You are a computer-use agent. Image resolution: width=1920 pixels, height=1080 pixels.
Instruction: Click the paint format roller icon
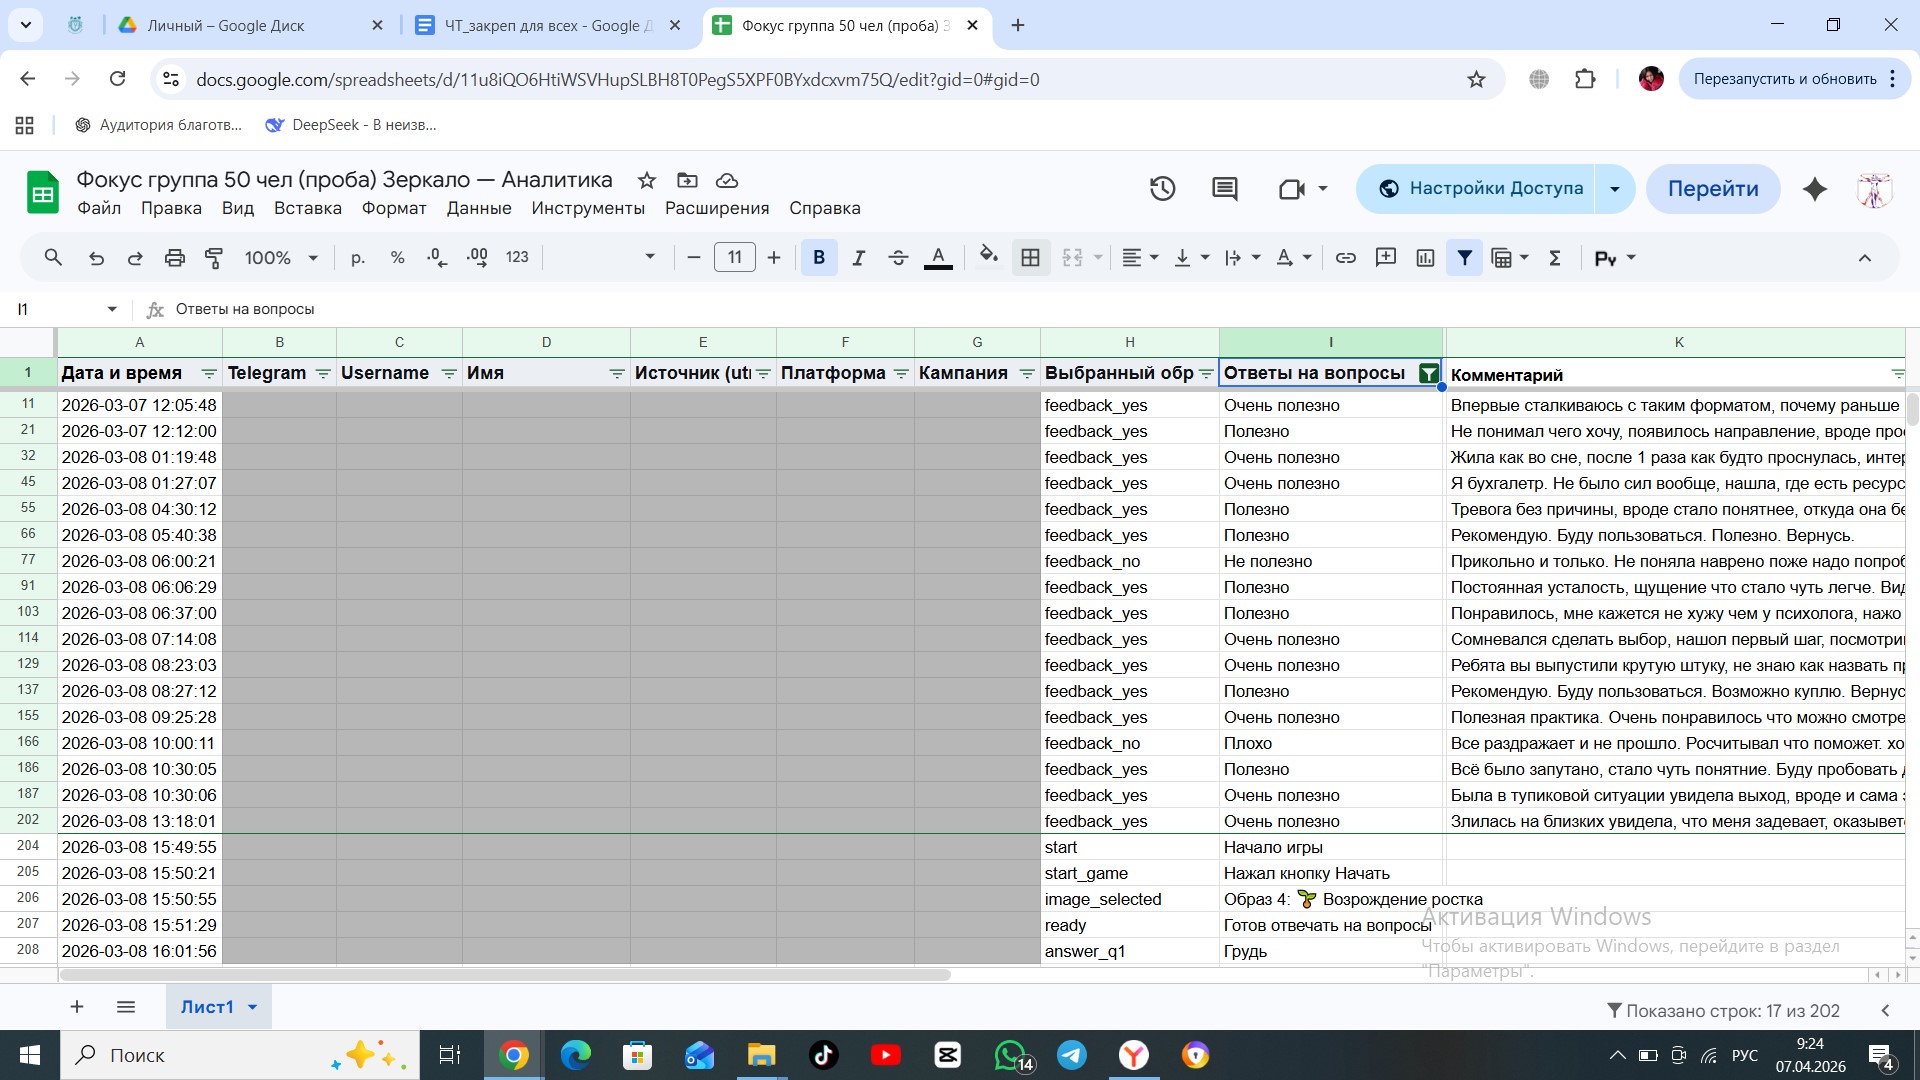click(214, 258)
